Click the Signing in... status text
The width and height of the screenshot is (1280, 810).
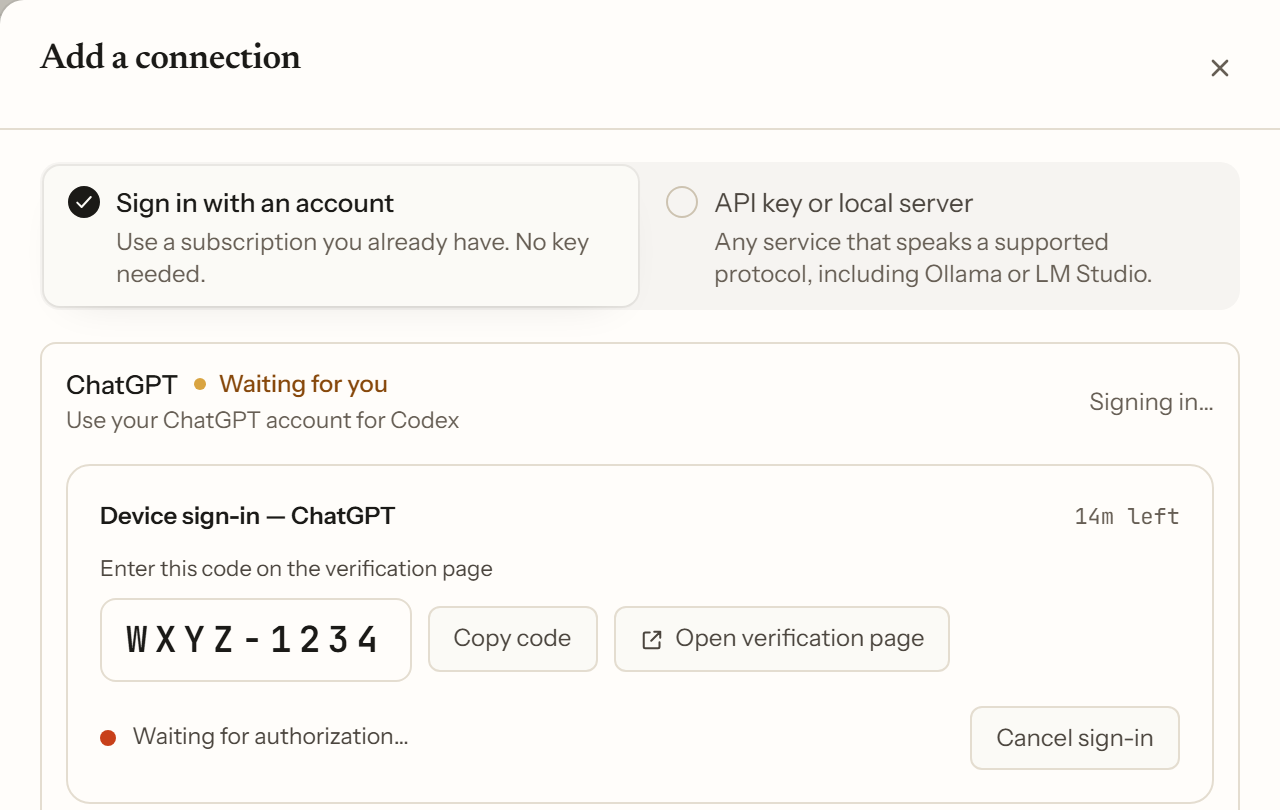[1151, 402]
